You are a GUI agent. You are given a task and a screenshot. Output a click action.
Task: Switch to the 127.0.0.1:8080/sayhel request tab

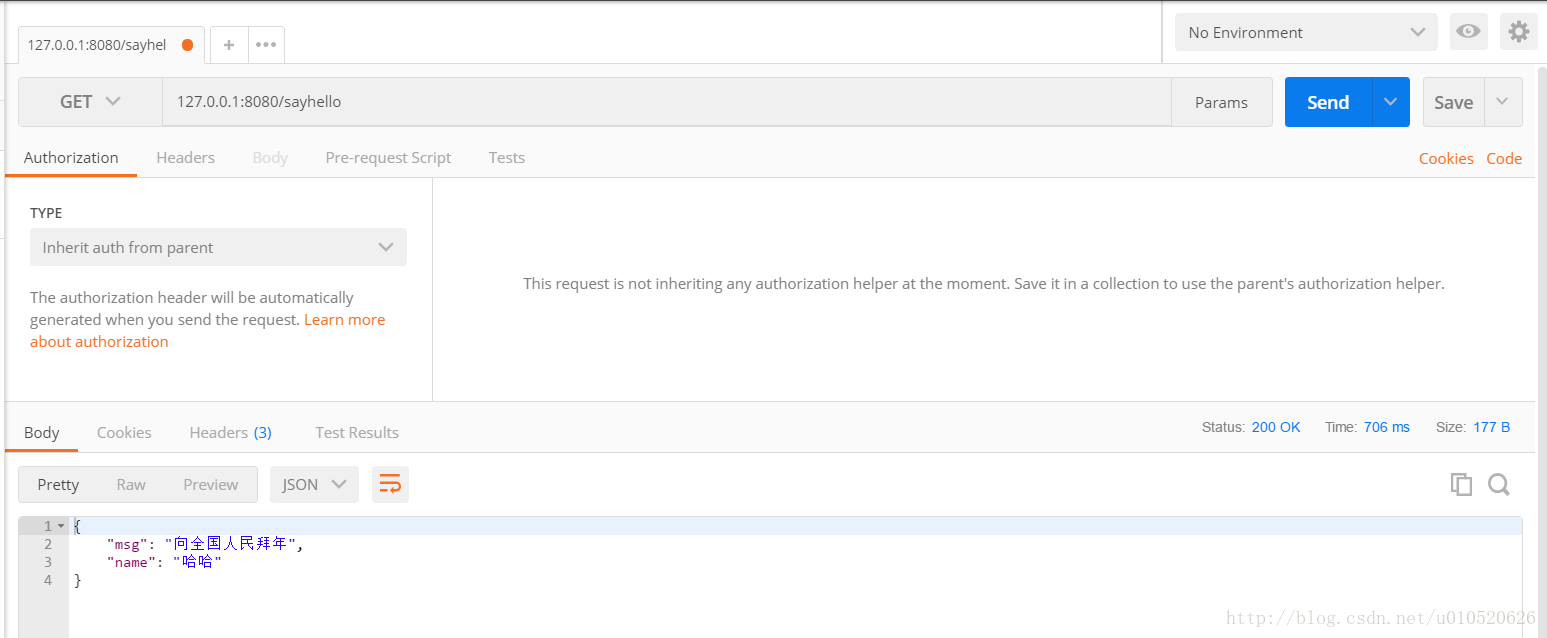point(111,45)
